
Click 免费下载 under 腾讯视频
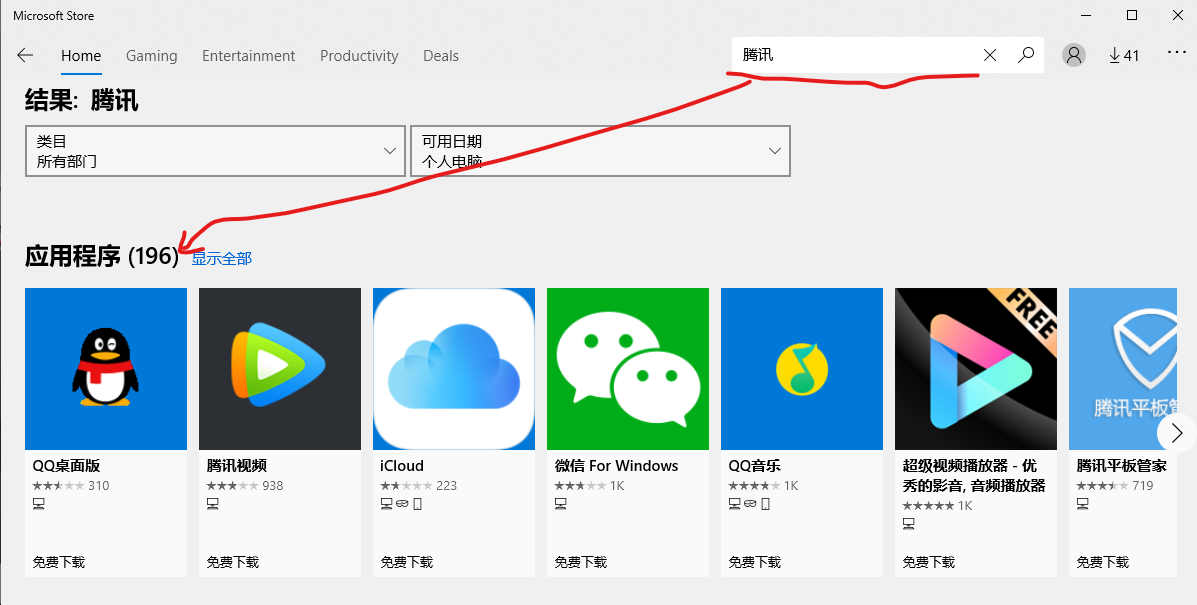click(x=233, y=562)
